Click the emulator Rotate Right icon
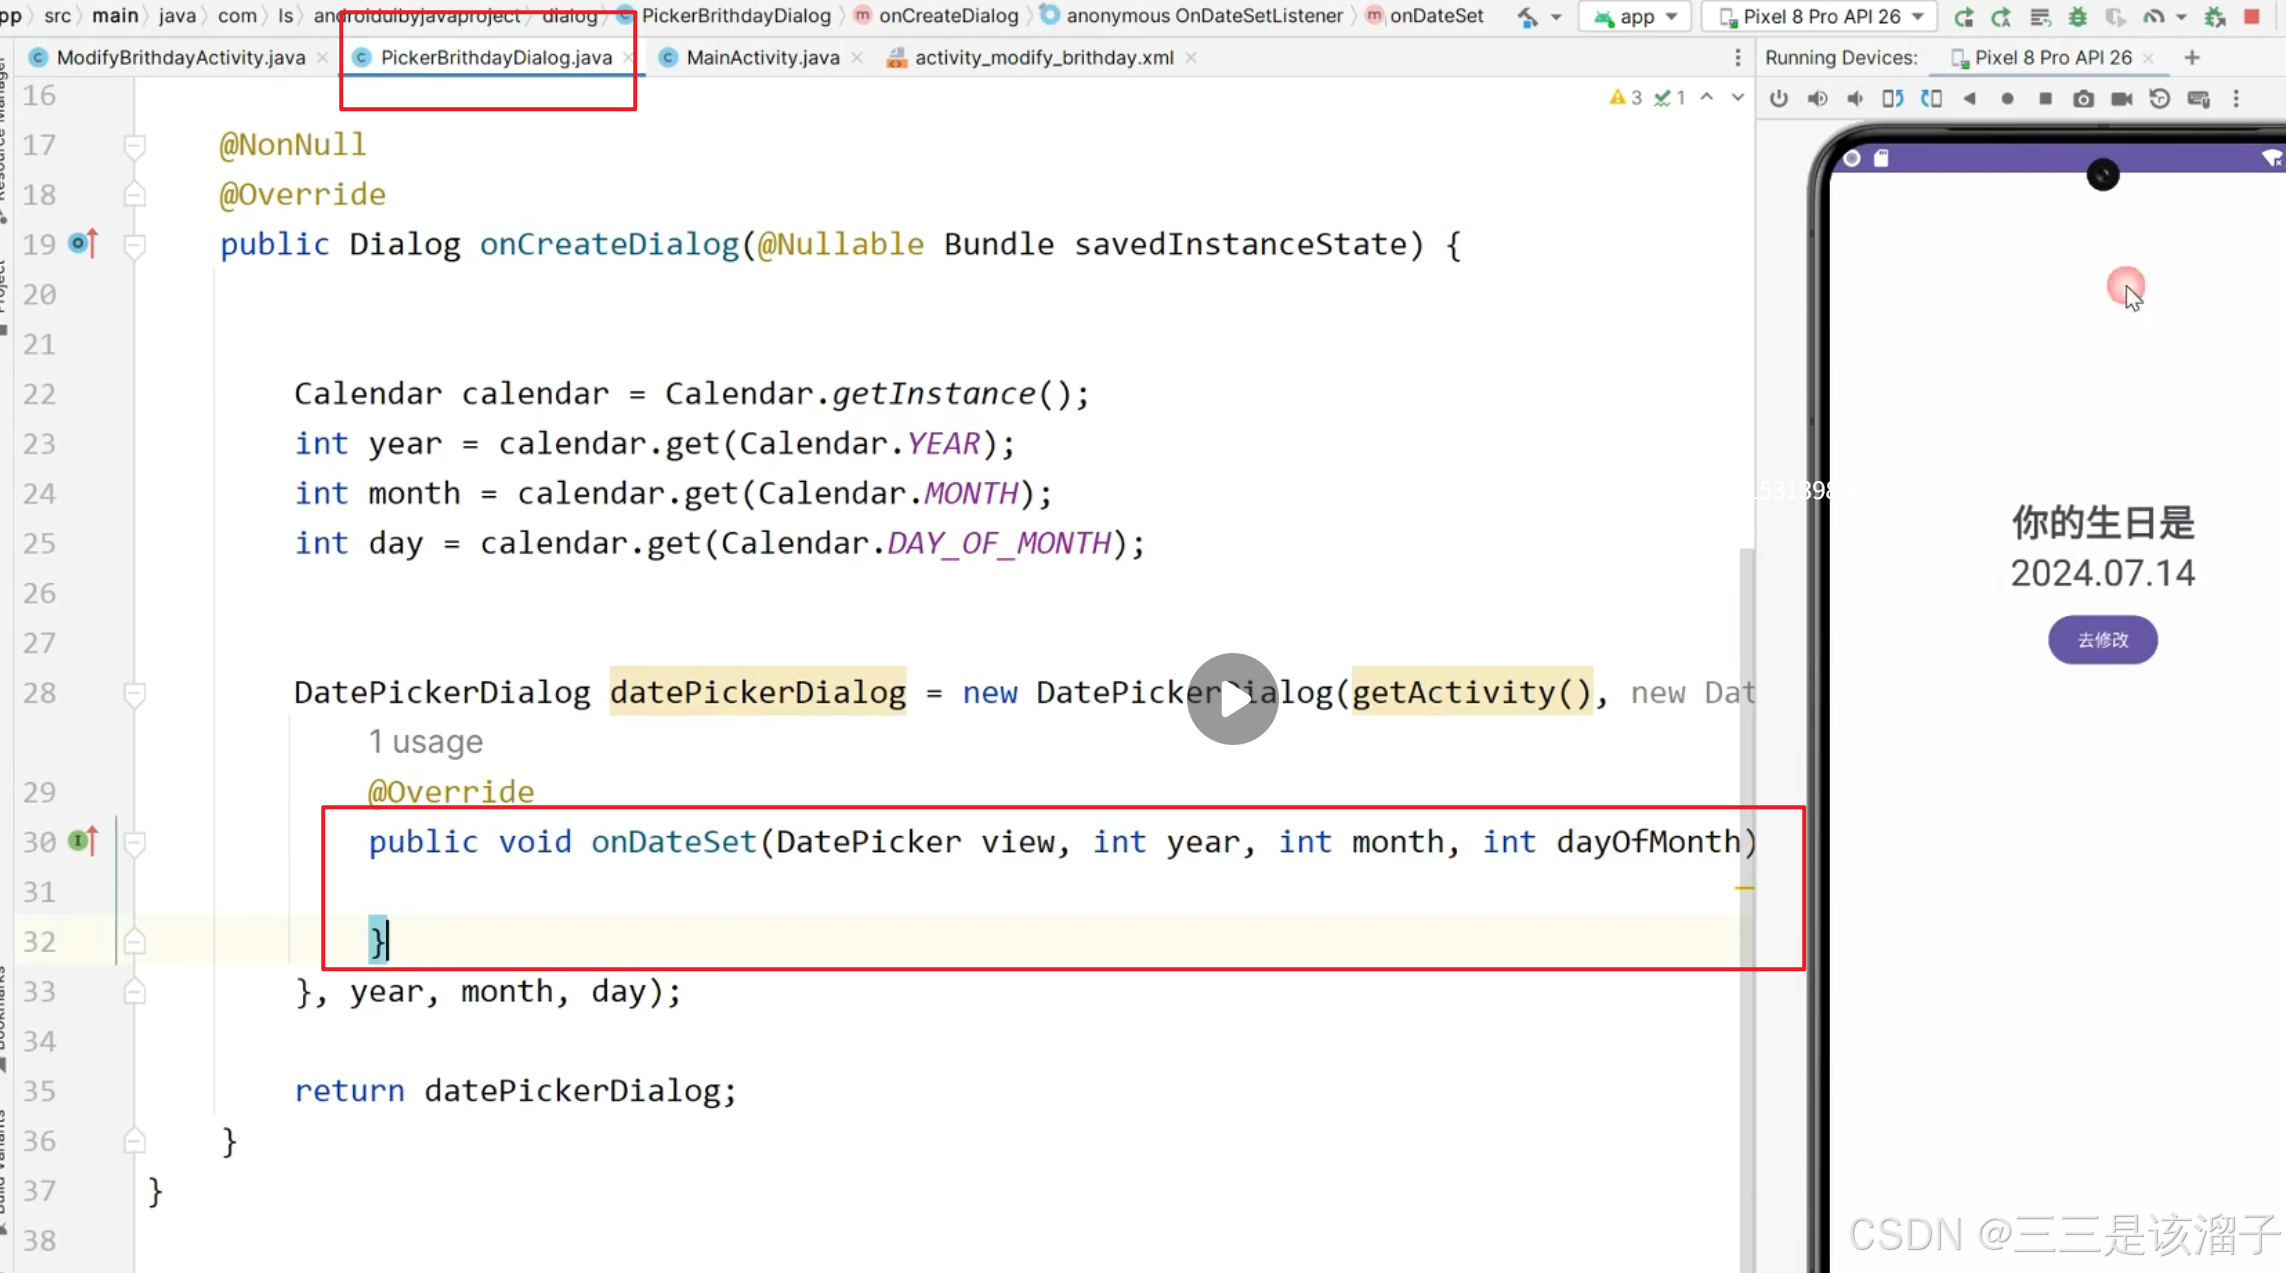2286x1273 pixels. (1931, 98)
